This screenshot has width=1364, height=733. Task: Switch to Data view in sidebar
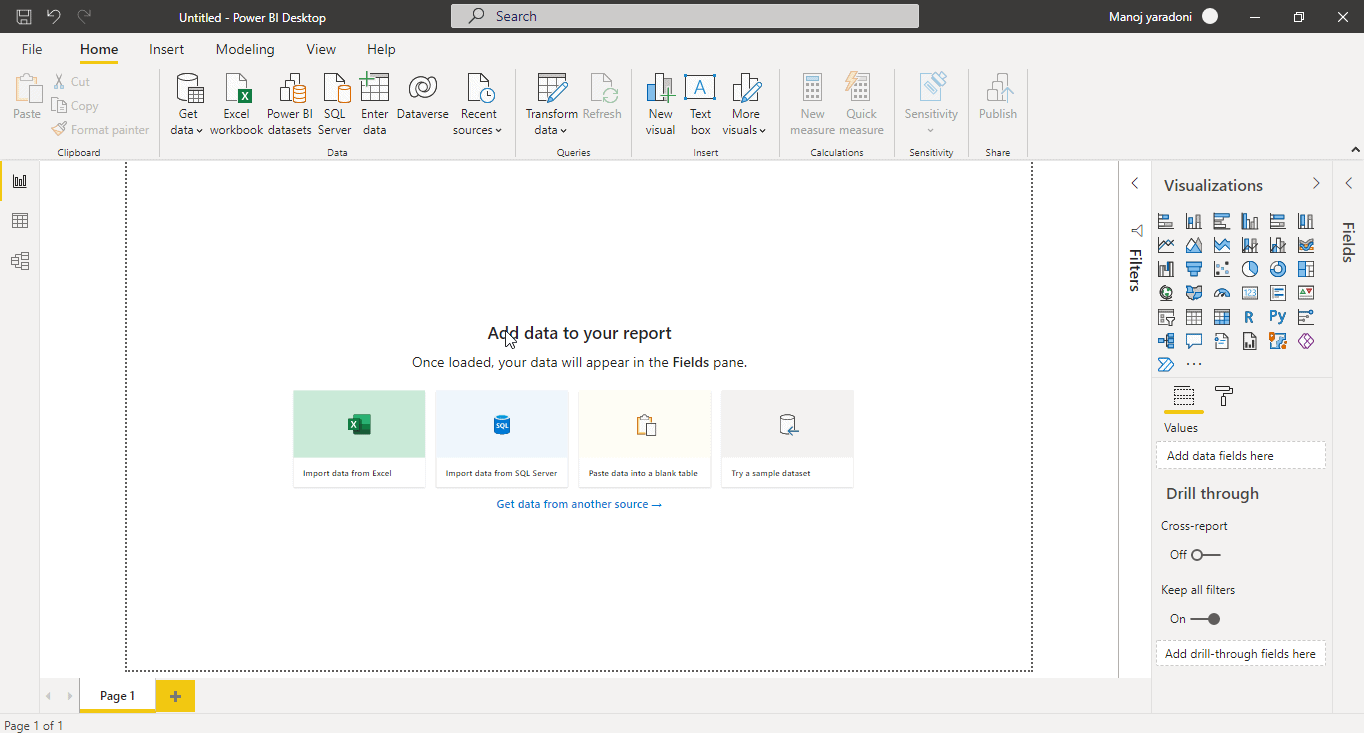20,221
